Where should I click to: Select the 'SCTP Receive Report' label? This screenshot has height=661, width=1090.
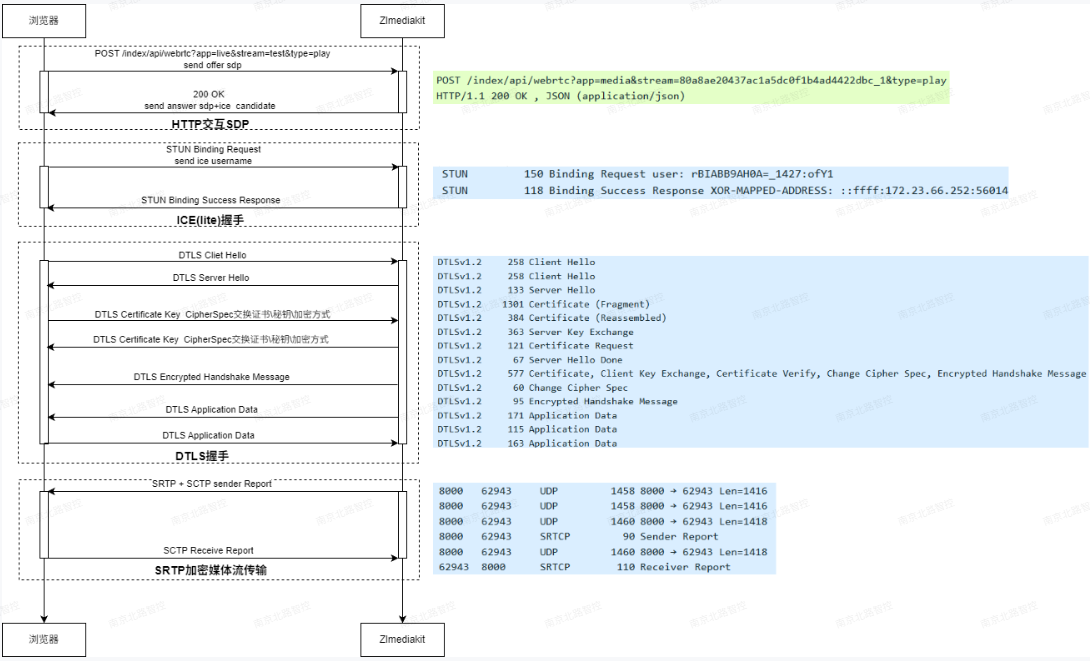tap(209, 550)
